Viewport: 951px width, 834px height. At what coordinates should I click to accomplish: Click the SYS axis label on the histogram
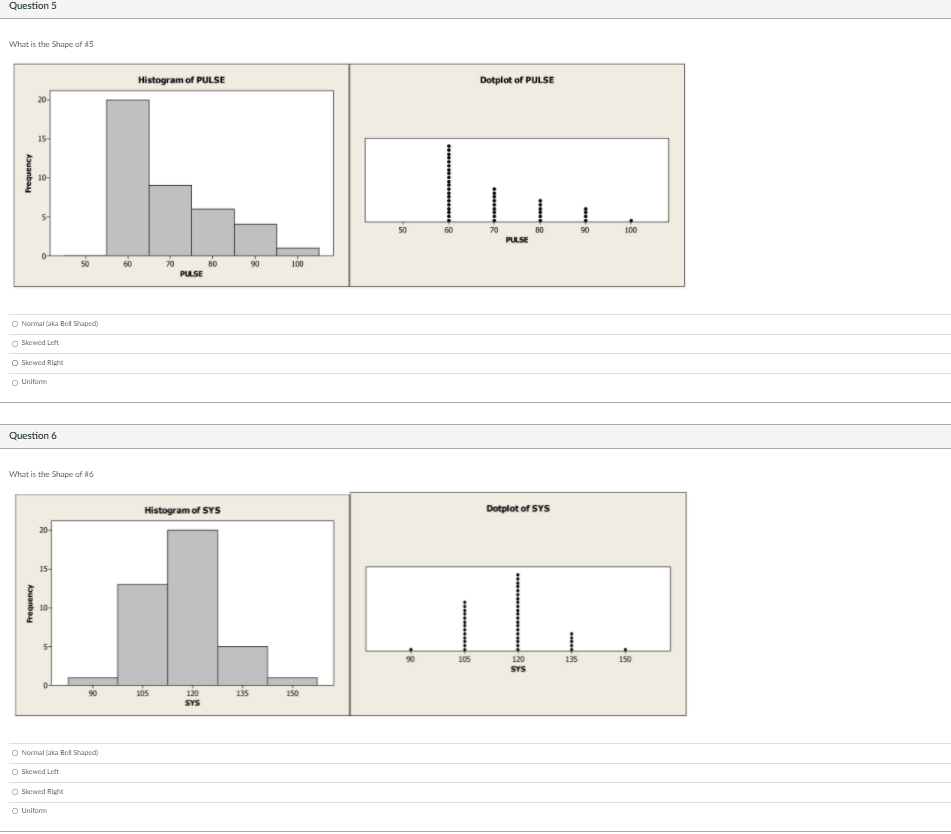191,703
